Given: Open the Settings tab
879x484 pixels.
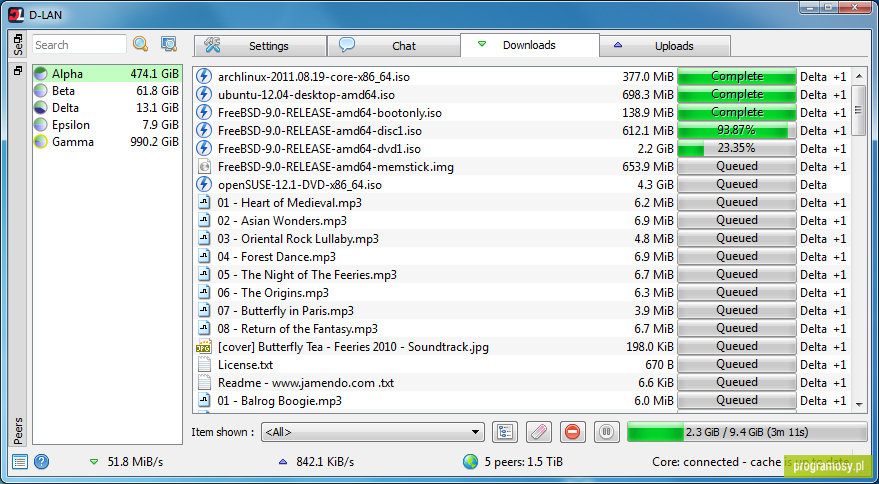Looking at the screenshot, I should 260,46.
